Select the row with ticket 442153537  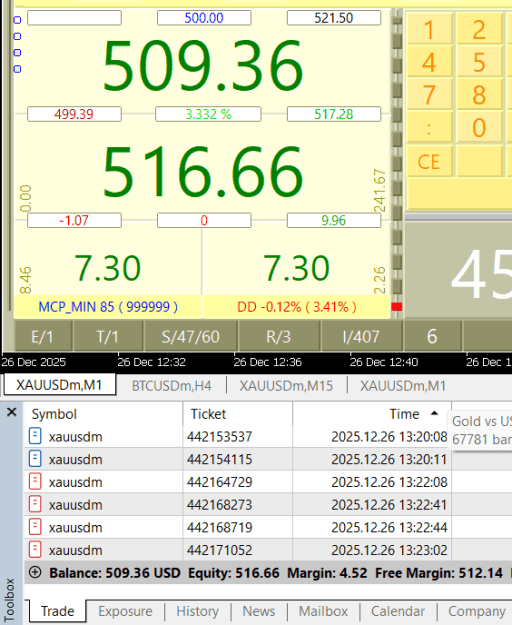(x=238, y=436)
